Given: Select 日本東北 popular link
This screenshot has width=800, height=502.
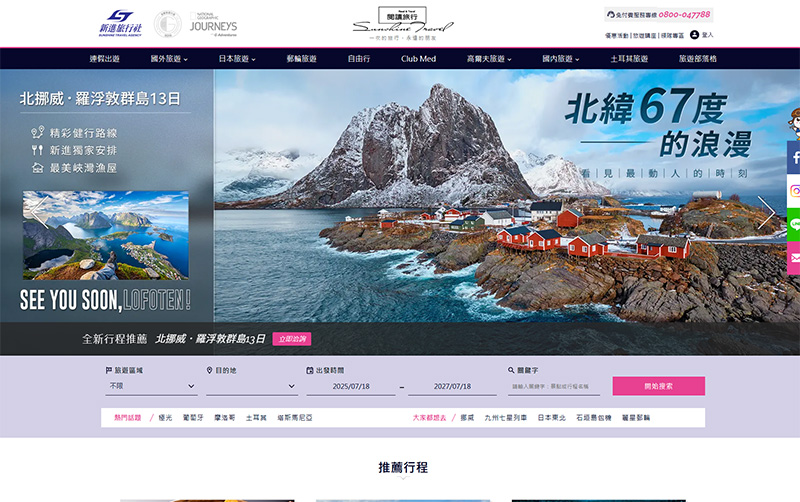Looking at the screenshot, I should [551, 417].
